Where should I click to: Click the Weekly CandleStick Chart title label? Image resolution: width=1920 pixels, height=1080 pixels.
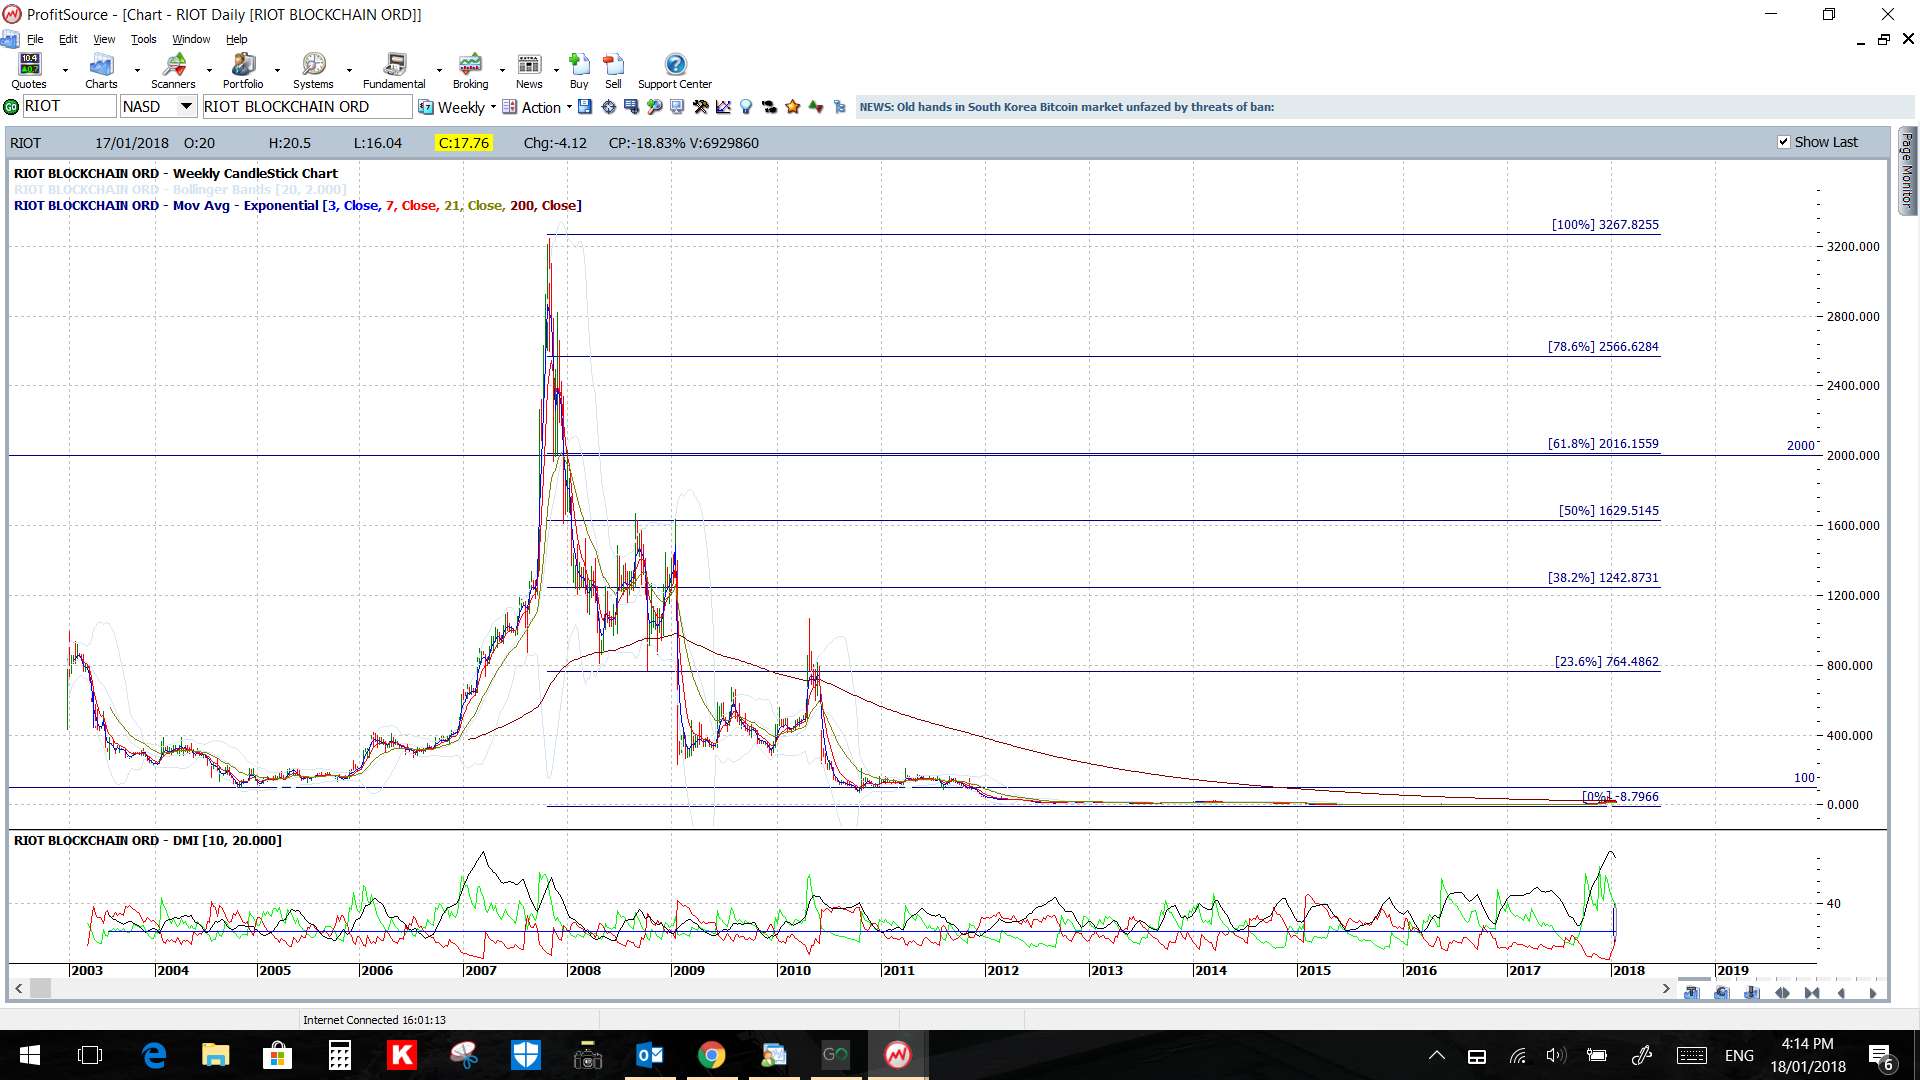pyautogui.click(x=175, y=173)
